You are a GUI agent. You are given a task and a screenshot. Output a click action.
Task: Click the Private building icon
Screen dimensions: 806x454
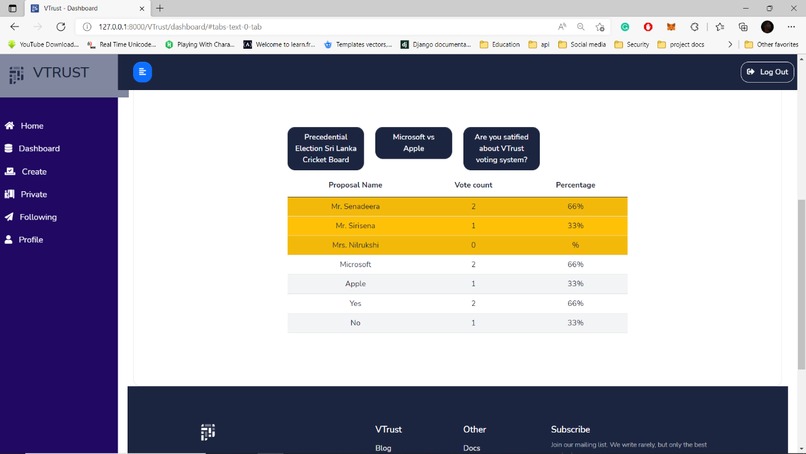click(9, 194)
